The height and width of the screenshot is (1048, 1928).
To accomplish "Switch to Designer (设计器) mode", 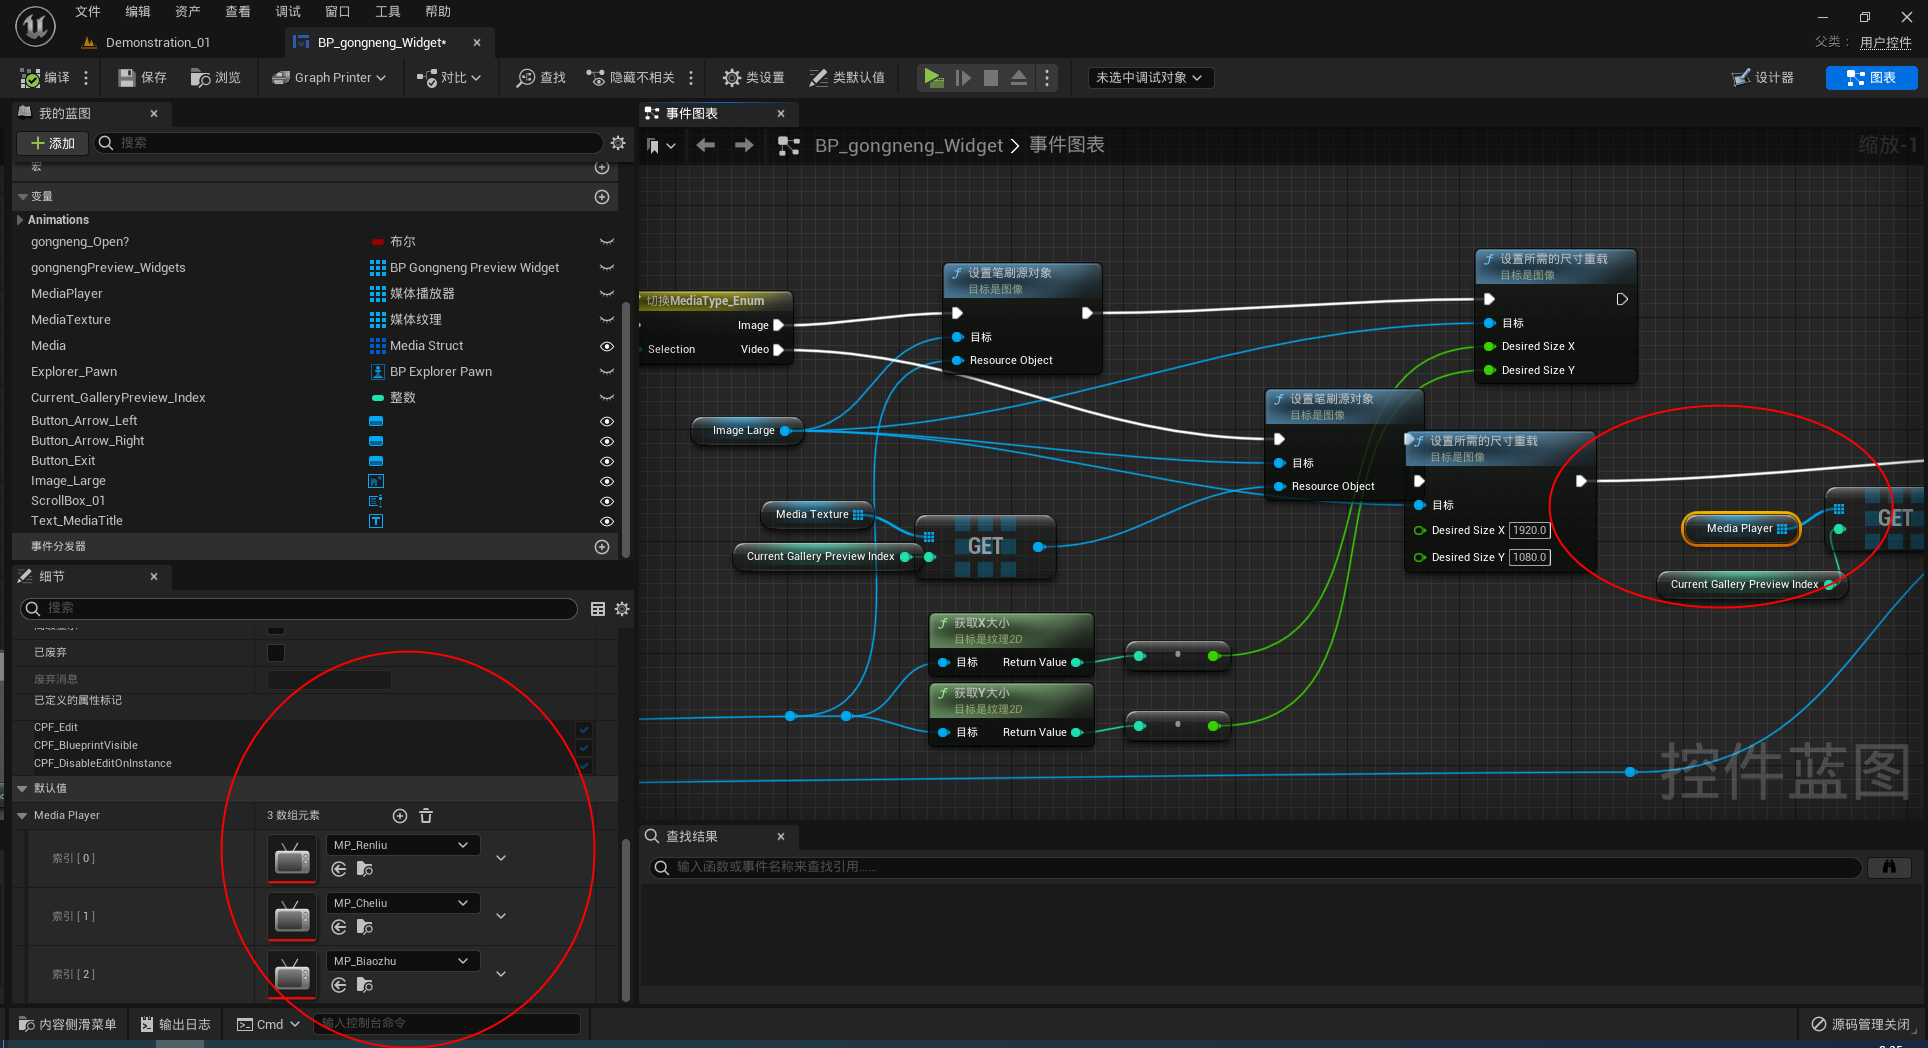I will click(1763, 78).
